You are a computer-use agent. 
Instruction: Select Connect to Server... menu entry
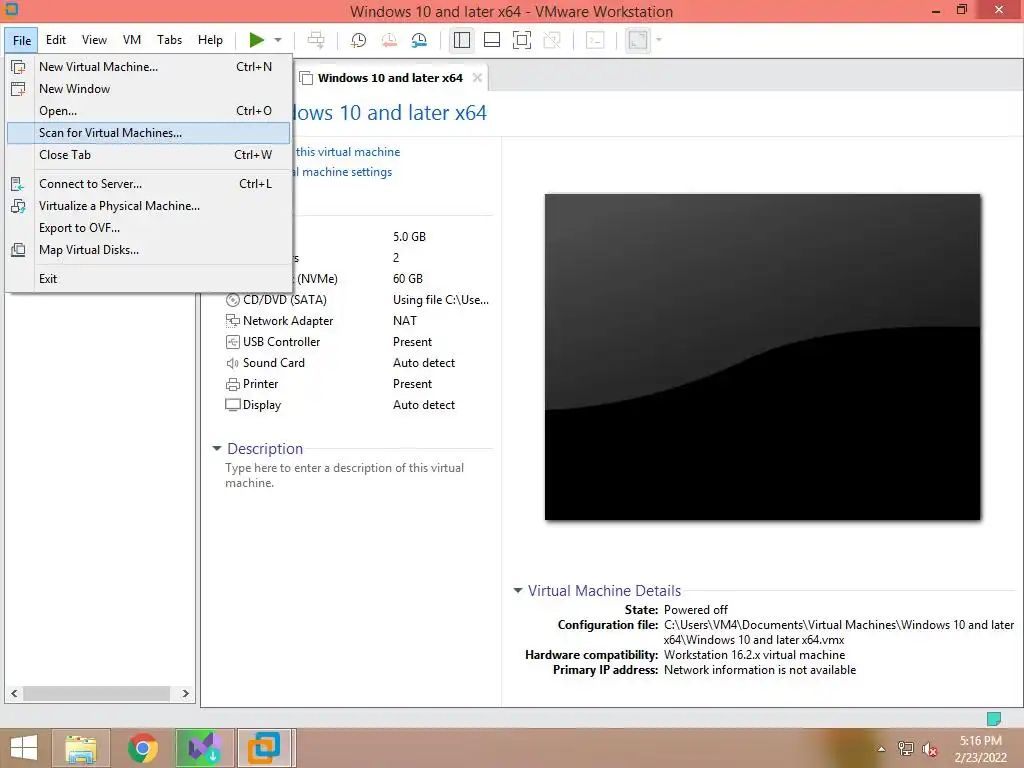(148, 184)
